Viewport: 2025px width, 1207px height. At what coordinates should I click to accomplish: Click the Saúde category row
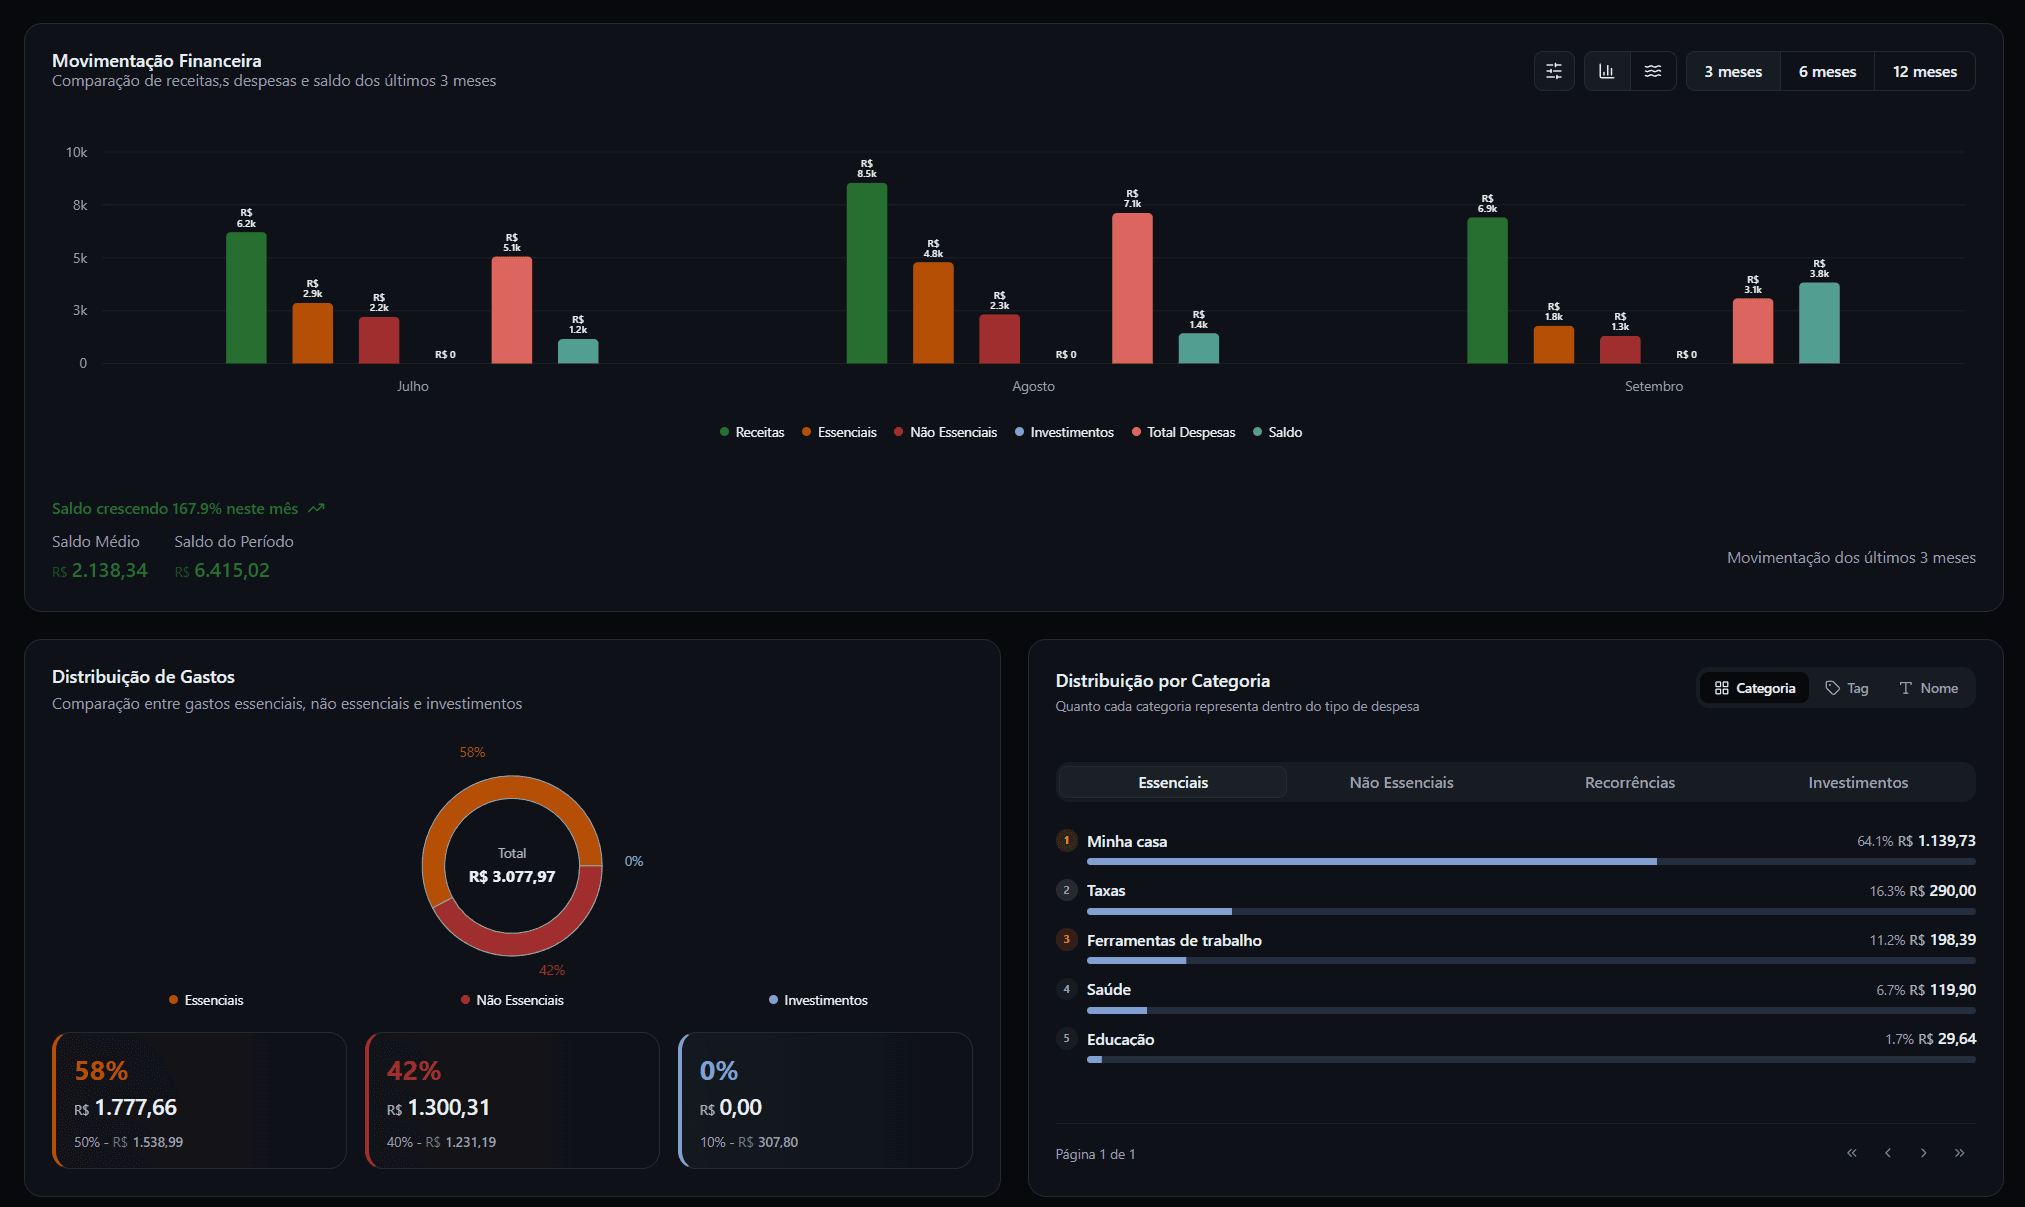[1515, 996]
